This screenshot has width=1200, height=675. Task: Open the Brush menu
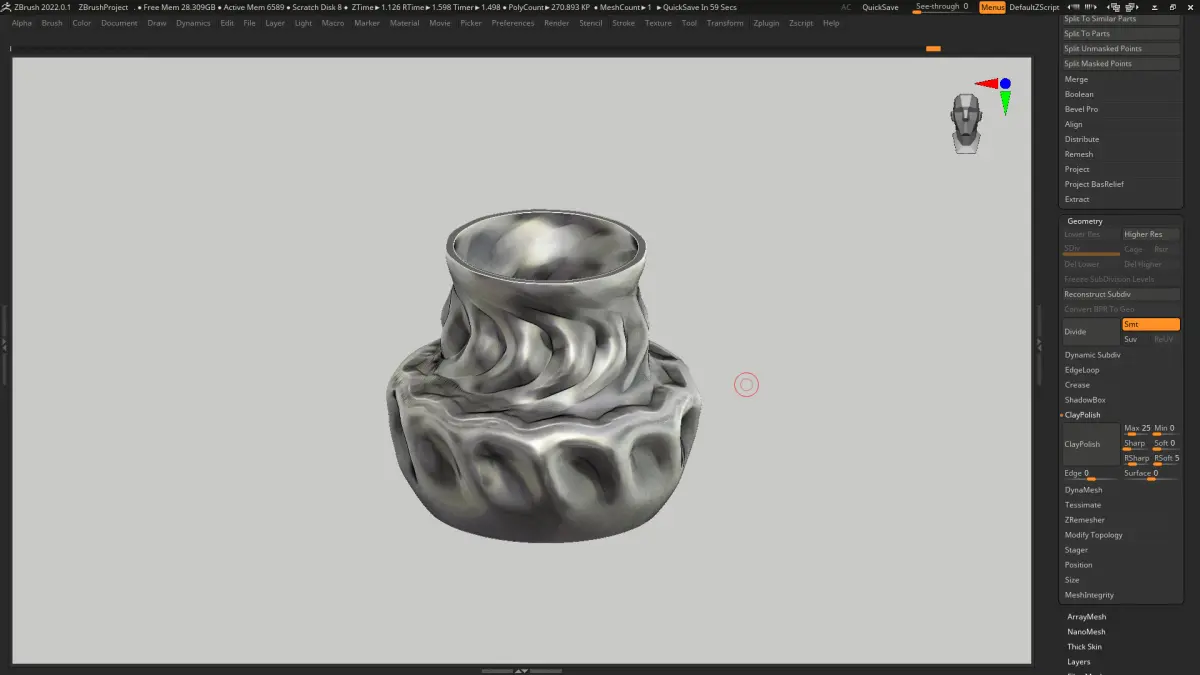52,23
